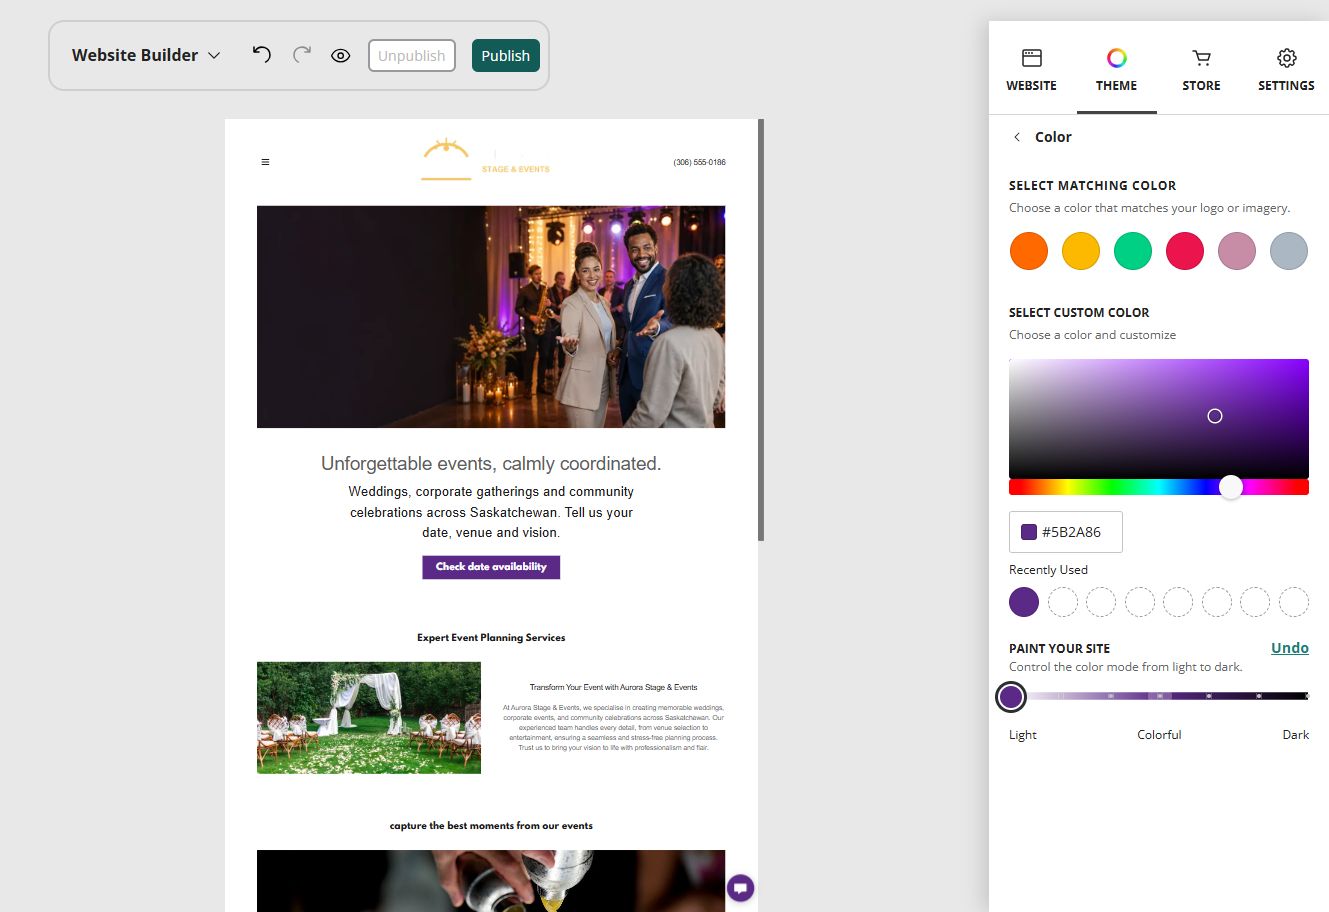Choose the red-pink matching color

click(1185, 251)
